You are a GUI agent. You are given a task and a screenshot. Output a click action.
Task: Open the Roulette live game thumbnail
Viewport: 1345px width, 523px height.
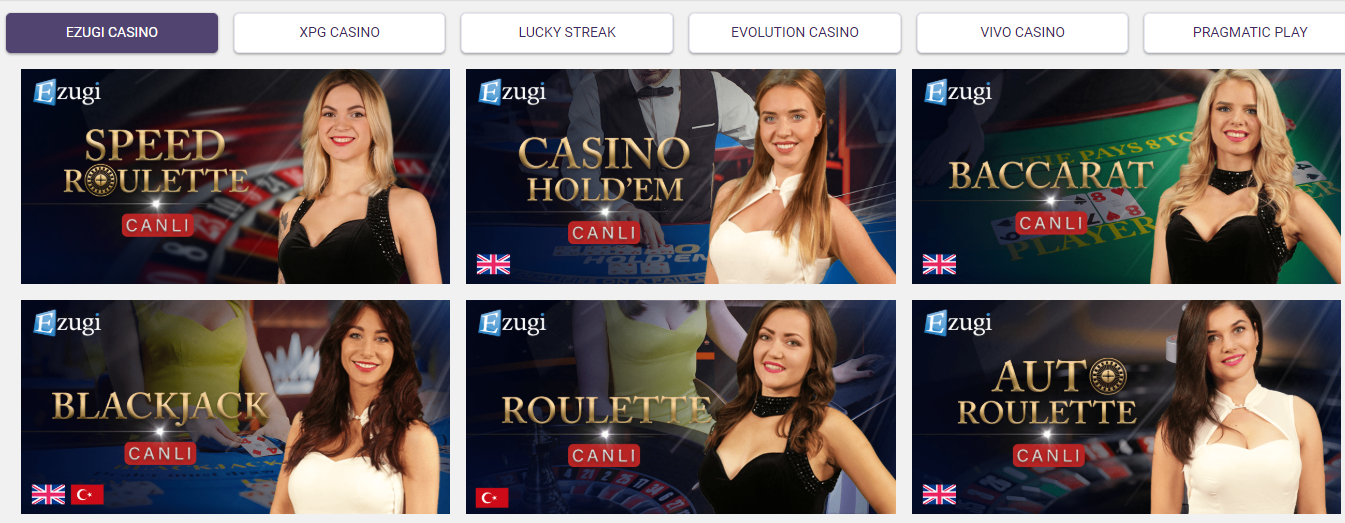(x=681, y=407)
